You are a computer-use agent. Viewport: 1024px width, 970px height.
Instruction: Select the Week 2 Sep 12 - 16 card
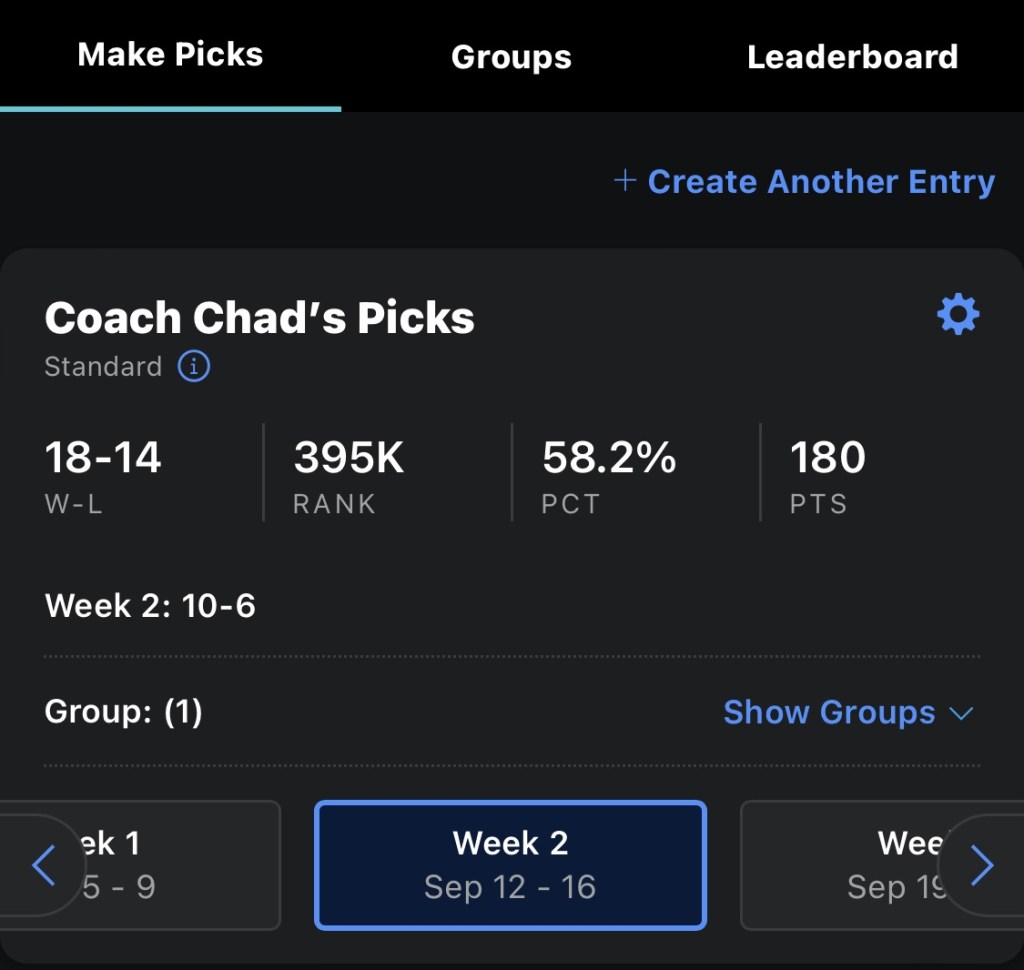510,865
